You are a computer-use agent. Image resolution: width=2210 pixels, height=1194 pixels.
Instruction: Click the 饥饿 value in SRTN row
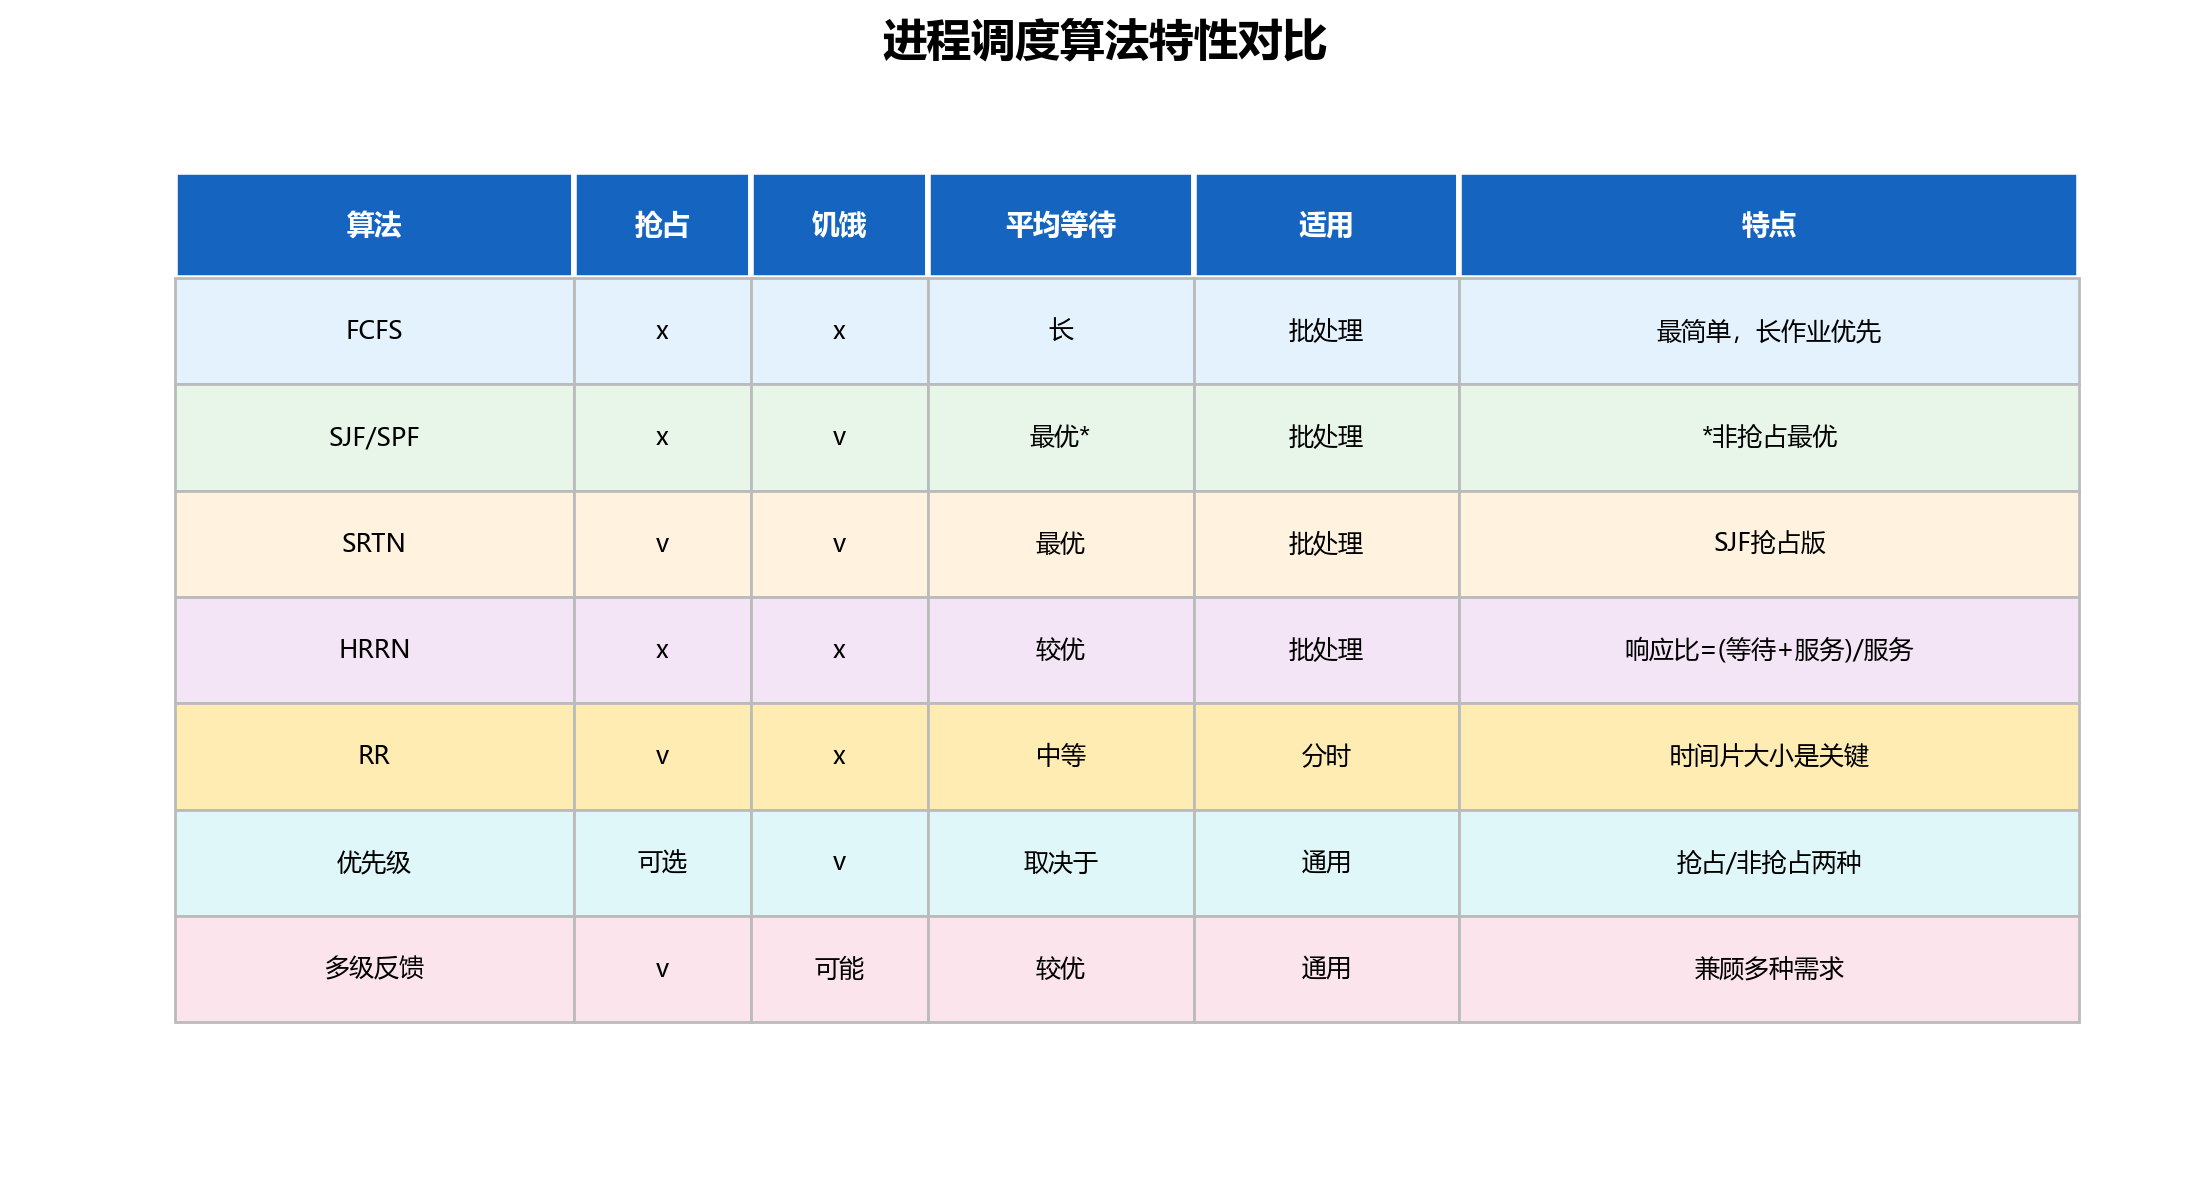[x=839, y=544]
